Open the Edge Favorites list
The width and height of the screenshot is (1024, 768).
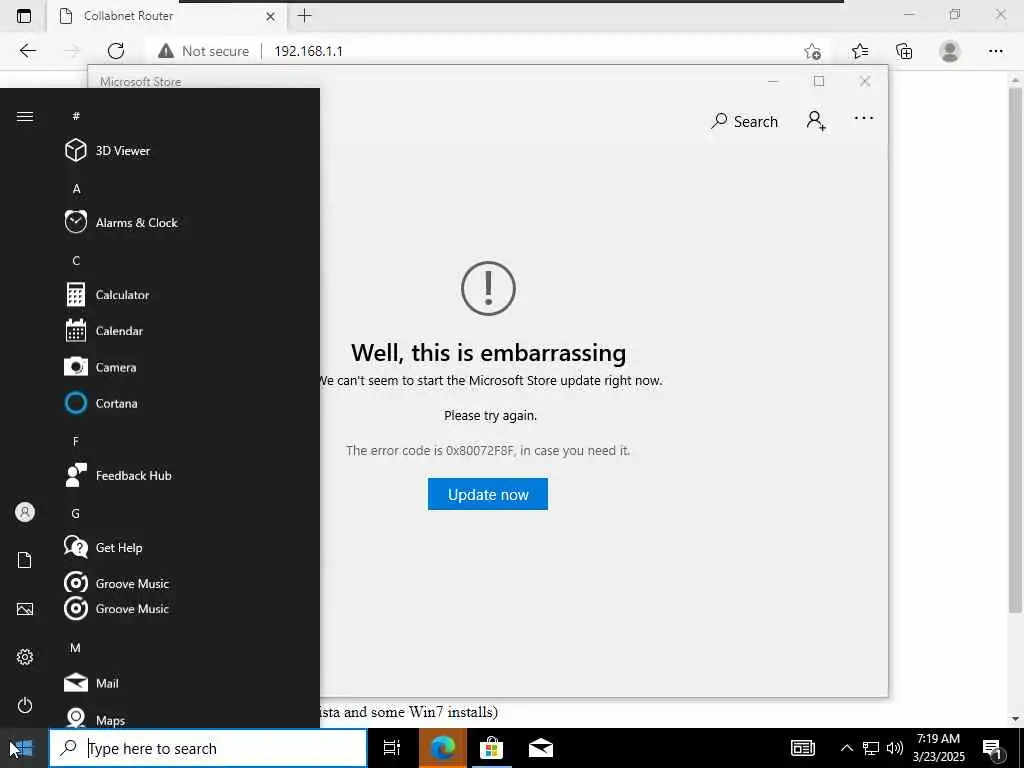click(x=859, y=51)
